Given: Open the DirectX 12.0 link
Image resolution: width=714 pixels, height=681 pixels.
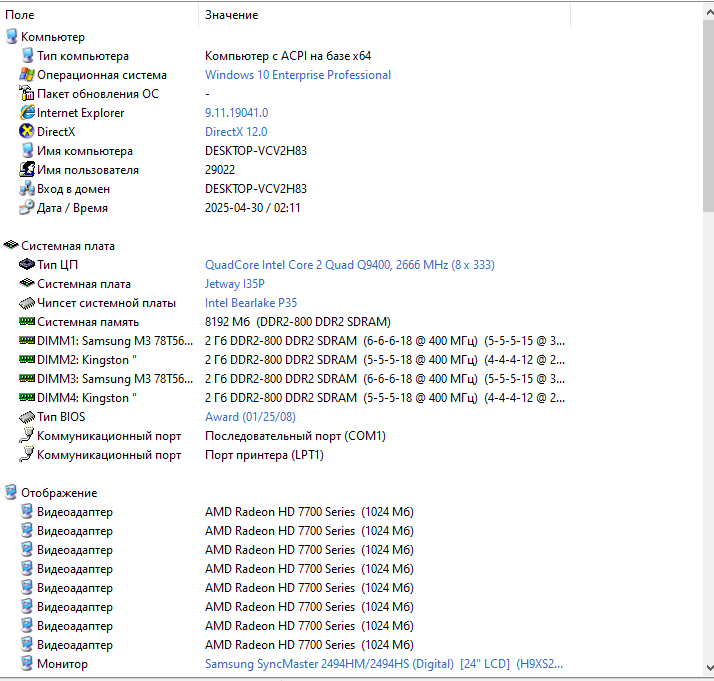Looking at the screenshot, I should click(x=236, y=132).
